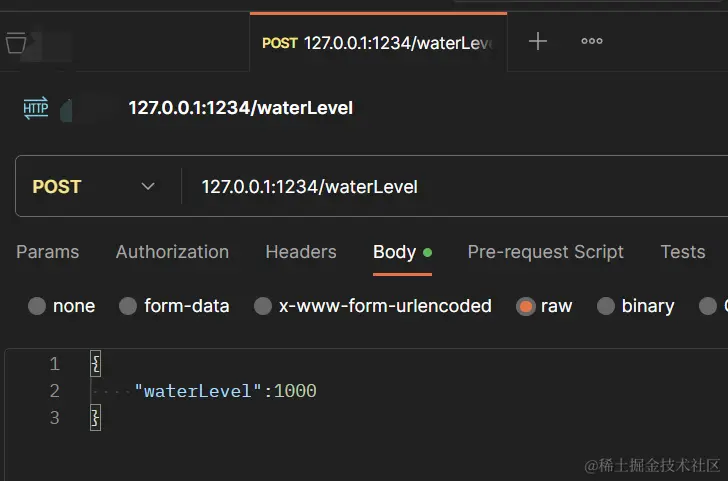The width and height of the screenshot is (728, 481).
Task: Open a new tab with plus icon
Action: coord(538,41)
